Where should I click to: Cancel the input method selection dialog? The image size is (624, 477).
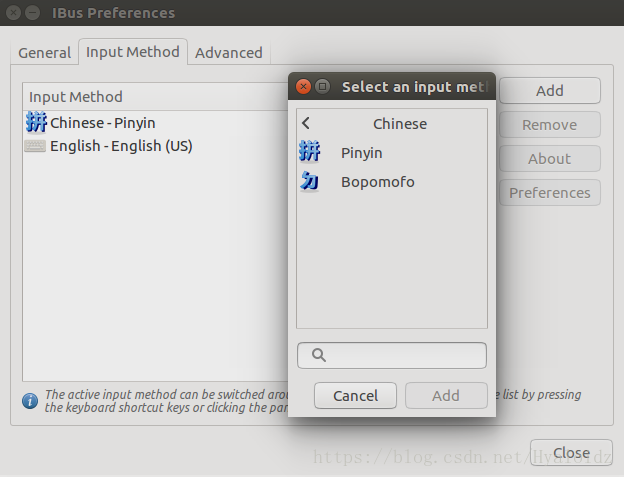(x=355, y=395)
